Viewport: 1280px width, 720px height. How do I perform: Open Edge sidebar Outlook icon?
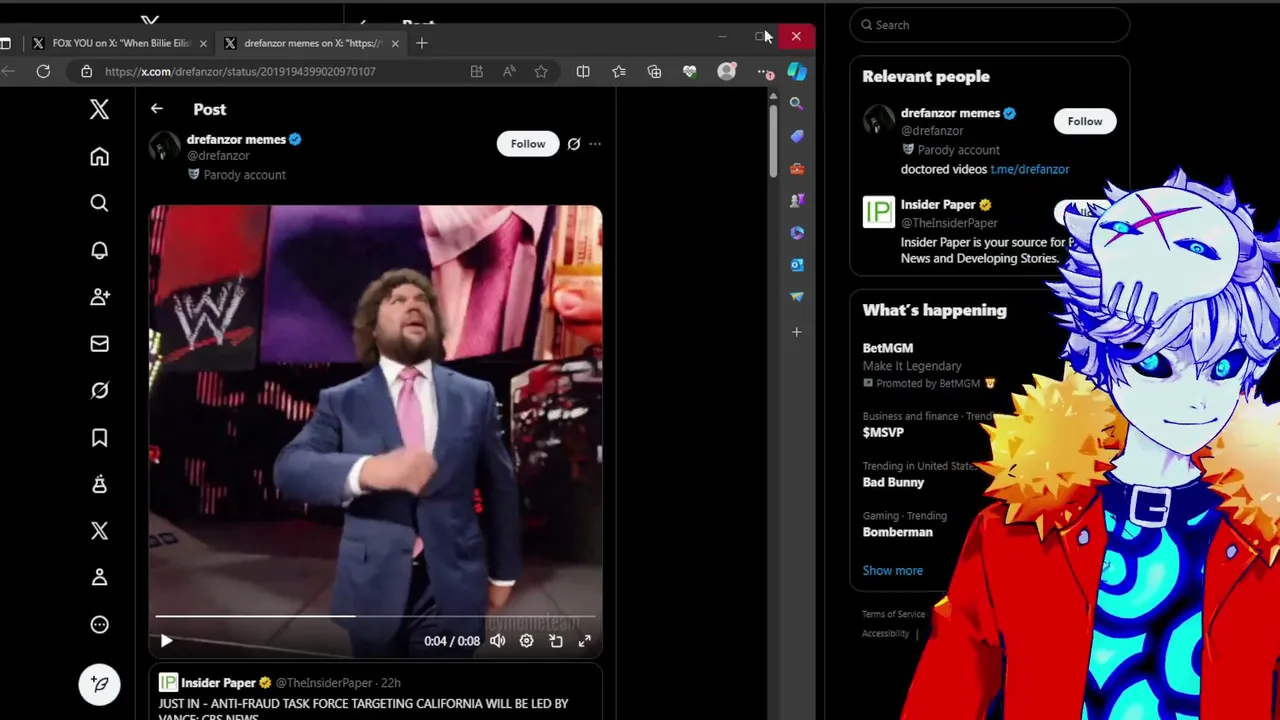(796, 264)
